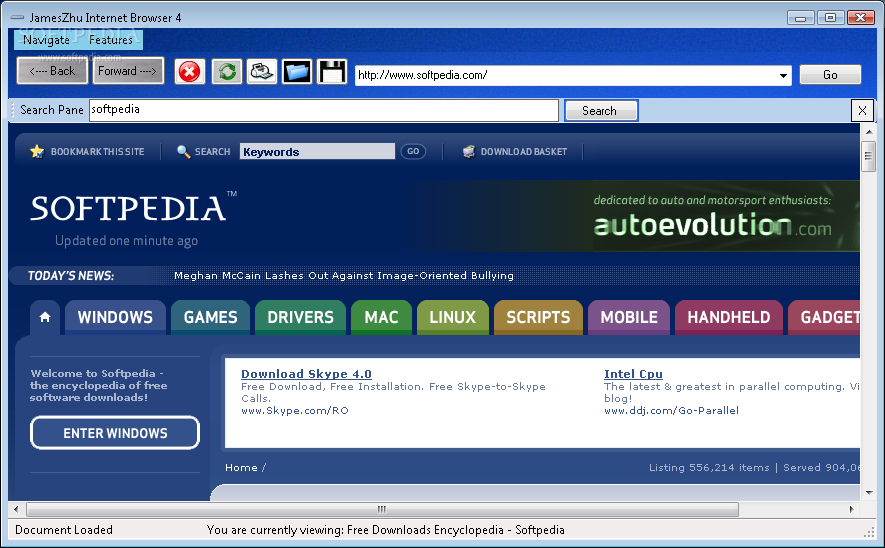Screen dimensions: 885x548
Task: Open the HANDHELD category tab
Action: [x=729, y=317]
